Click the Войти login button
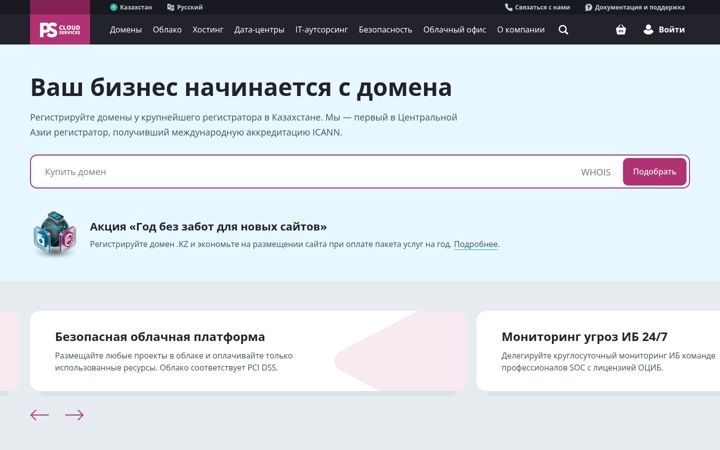The image size is (720, 450). [x=664, y=30]
